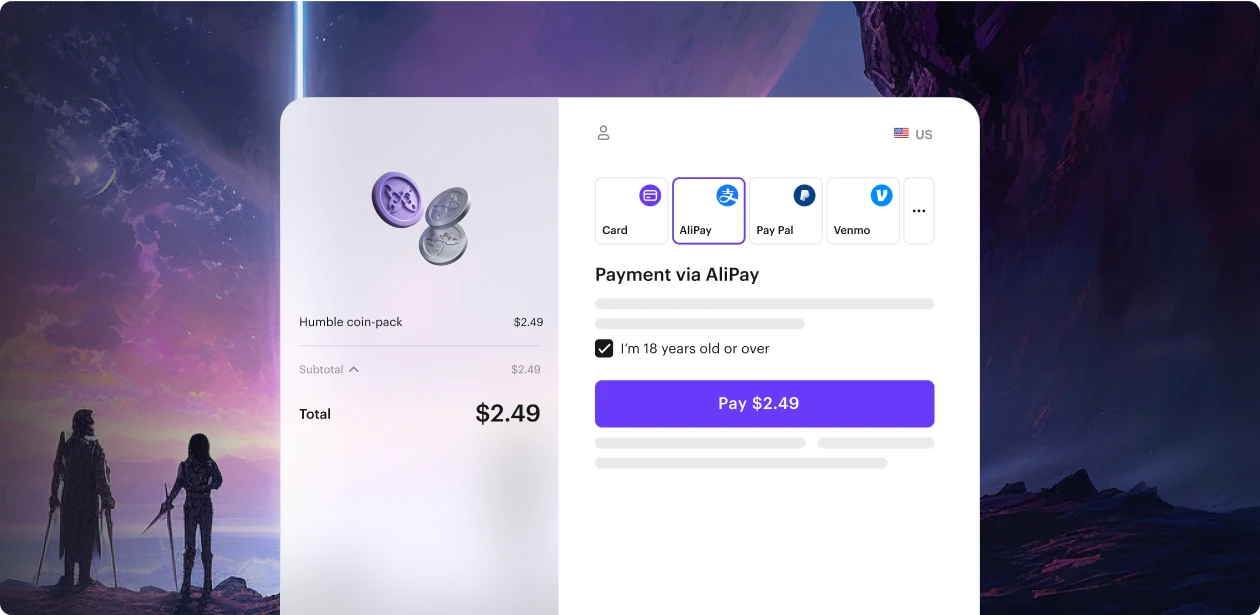Click the blue AliPay logo icon

tap(727, 196)
